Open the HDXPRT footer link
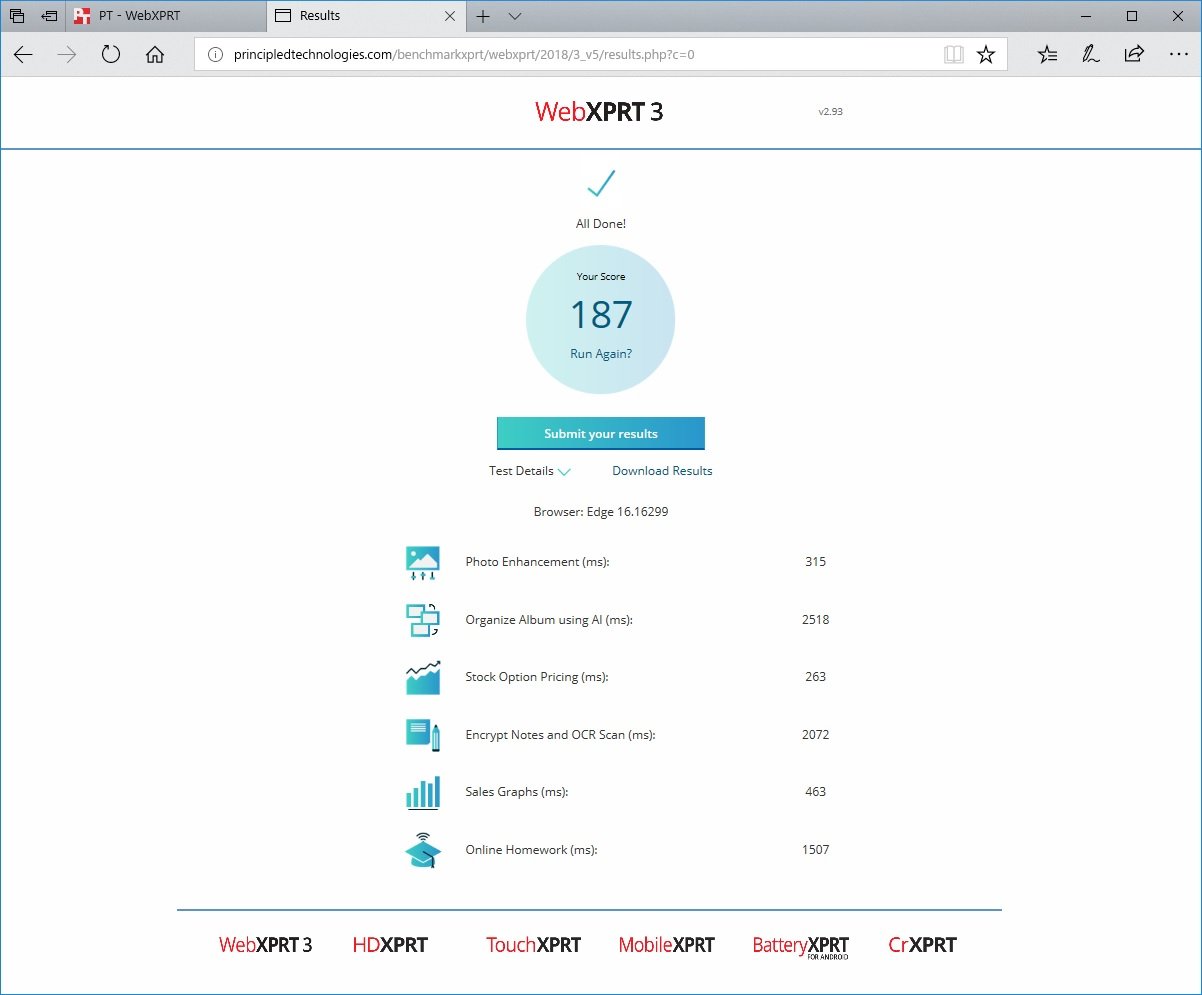 pyautogui.click(x=390, y=945)
